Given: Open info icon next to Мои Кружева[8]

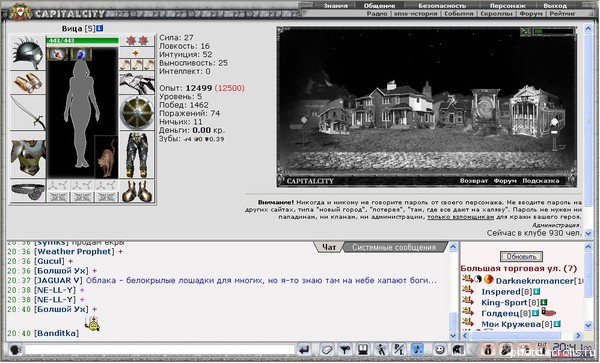Looking at the screenshot, I should click(x=557, y=324).
